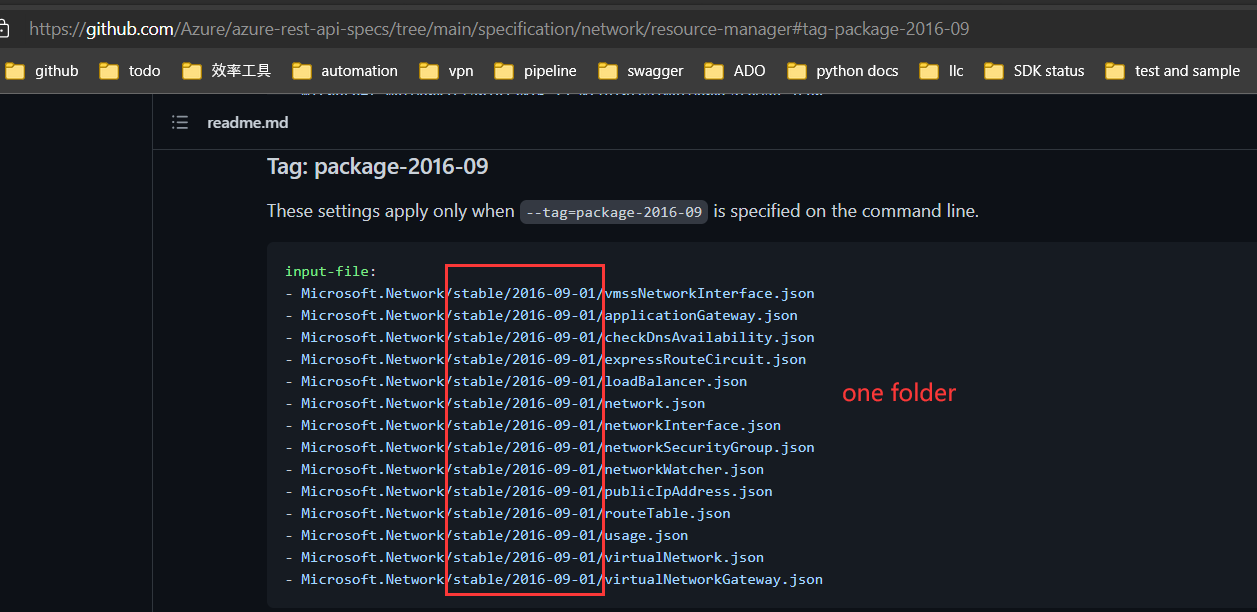Click the loadBalancer.json line
Image resolution: width=1257 pixels, height=612 pixels.
click(x=516, y=381)
